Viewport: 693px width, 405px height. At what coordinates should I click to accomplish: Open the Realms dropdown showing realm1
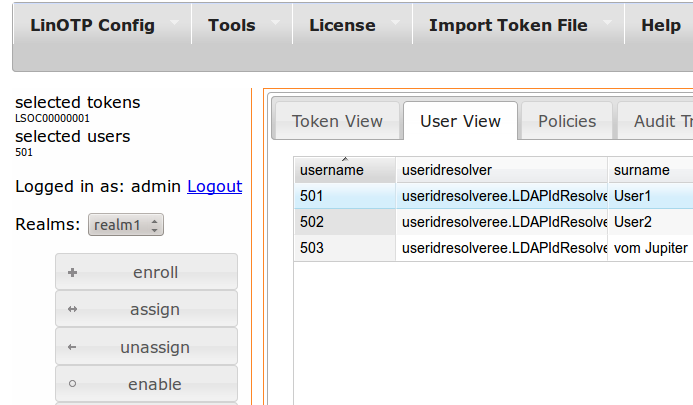[126, 225]
